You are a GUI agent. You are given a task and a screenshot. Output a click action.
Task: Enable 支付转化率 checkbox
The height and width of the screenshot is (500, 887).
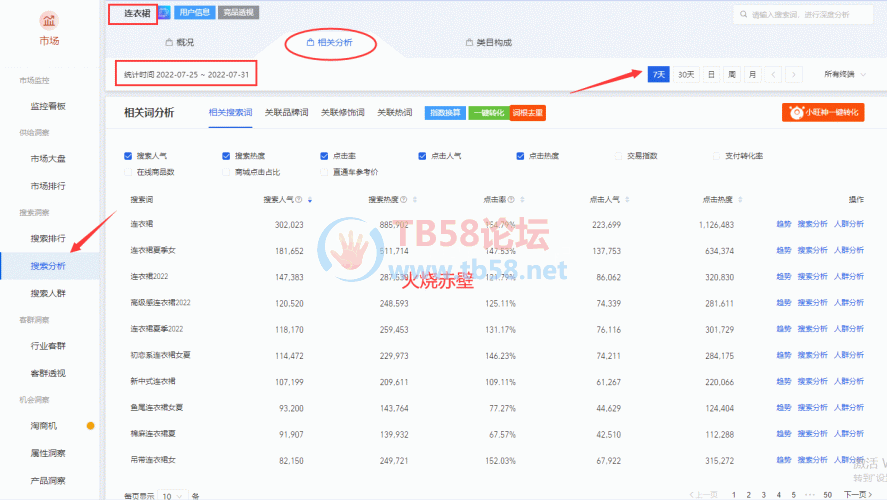(x=716, y=156)
